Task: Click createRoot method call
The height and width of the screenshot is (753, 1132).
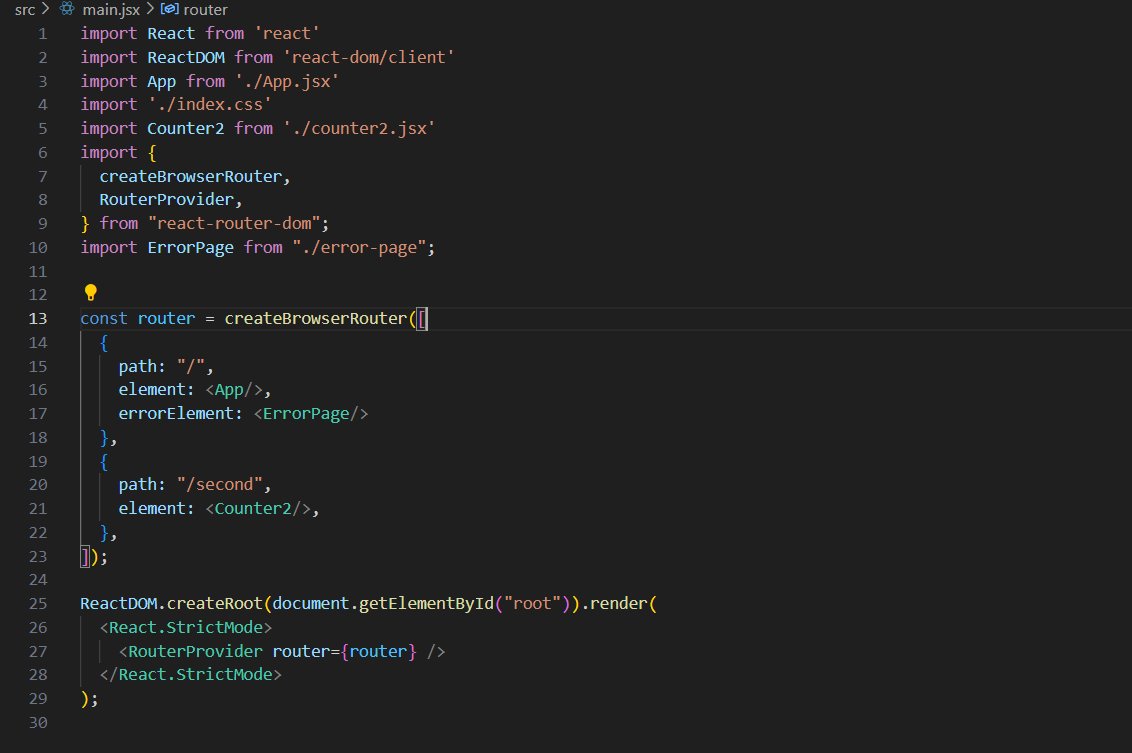Action: pos(214,604)
